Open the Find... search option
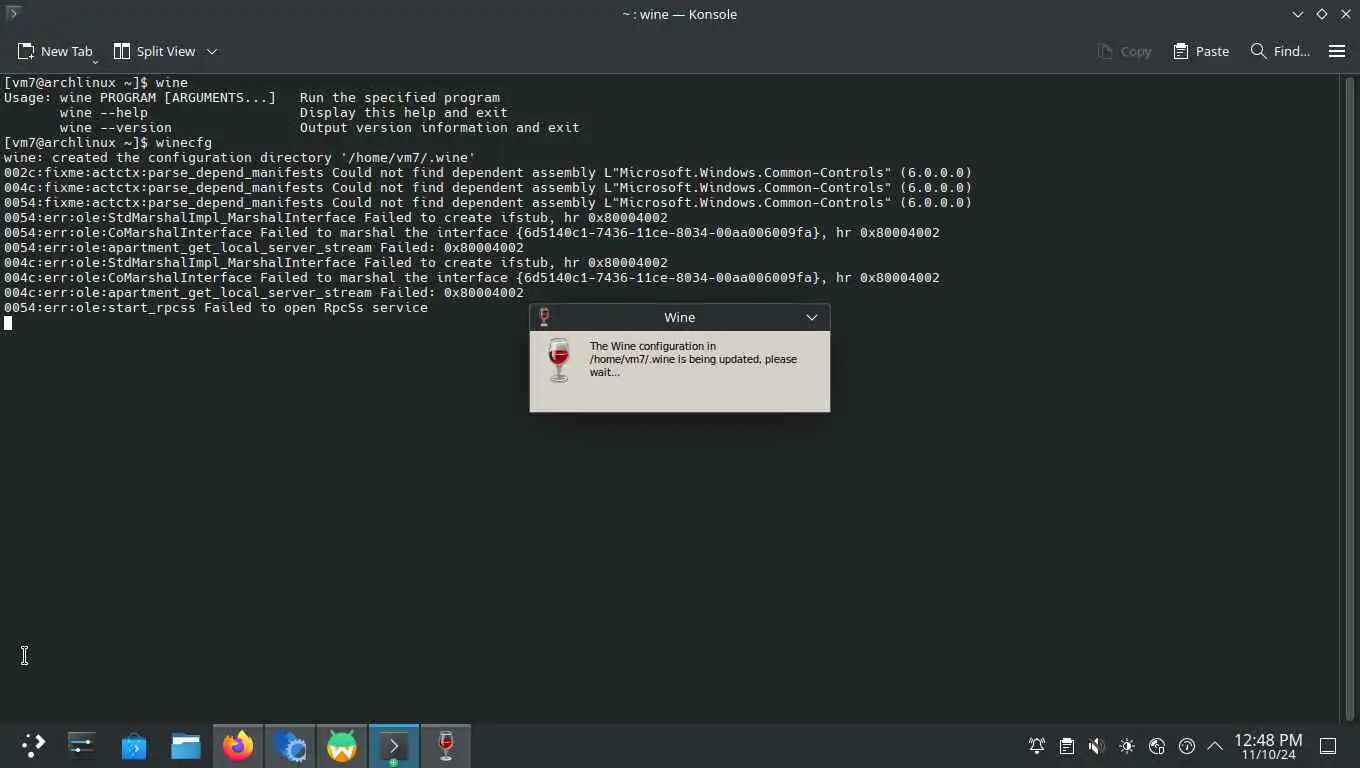 coord(1280,51)
